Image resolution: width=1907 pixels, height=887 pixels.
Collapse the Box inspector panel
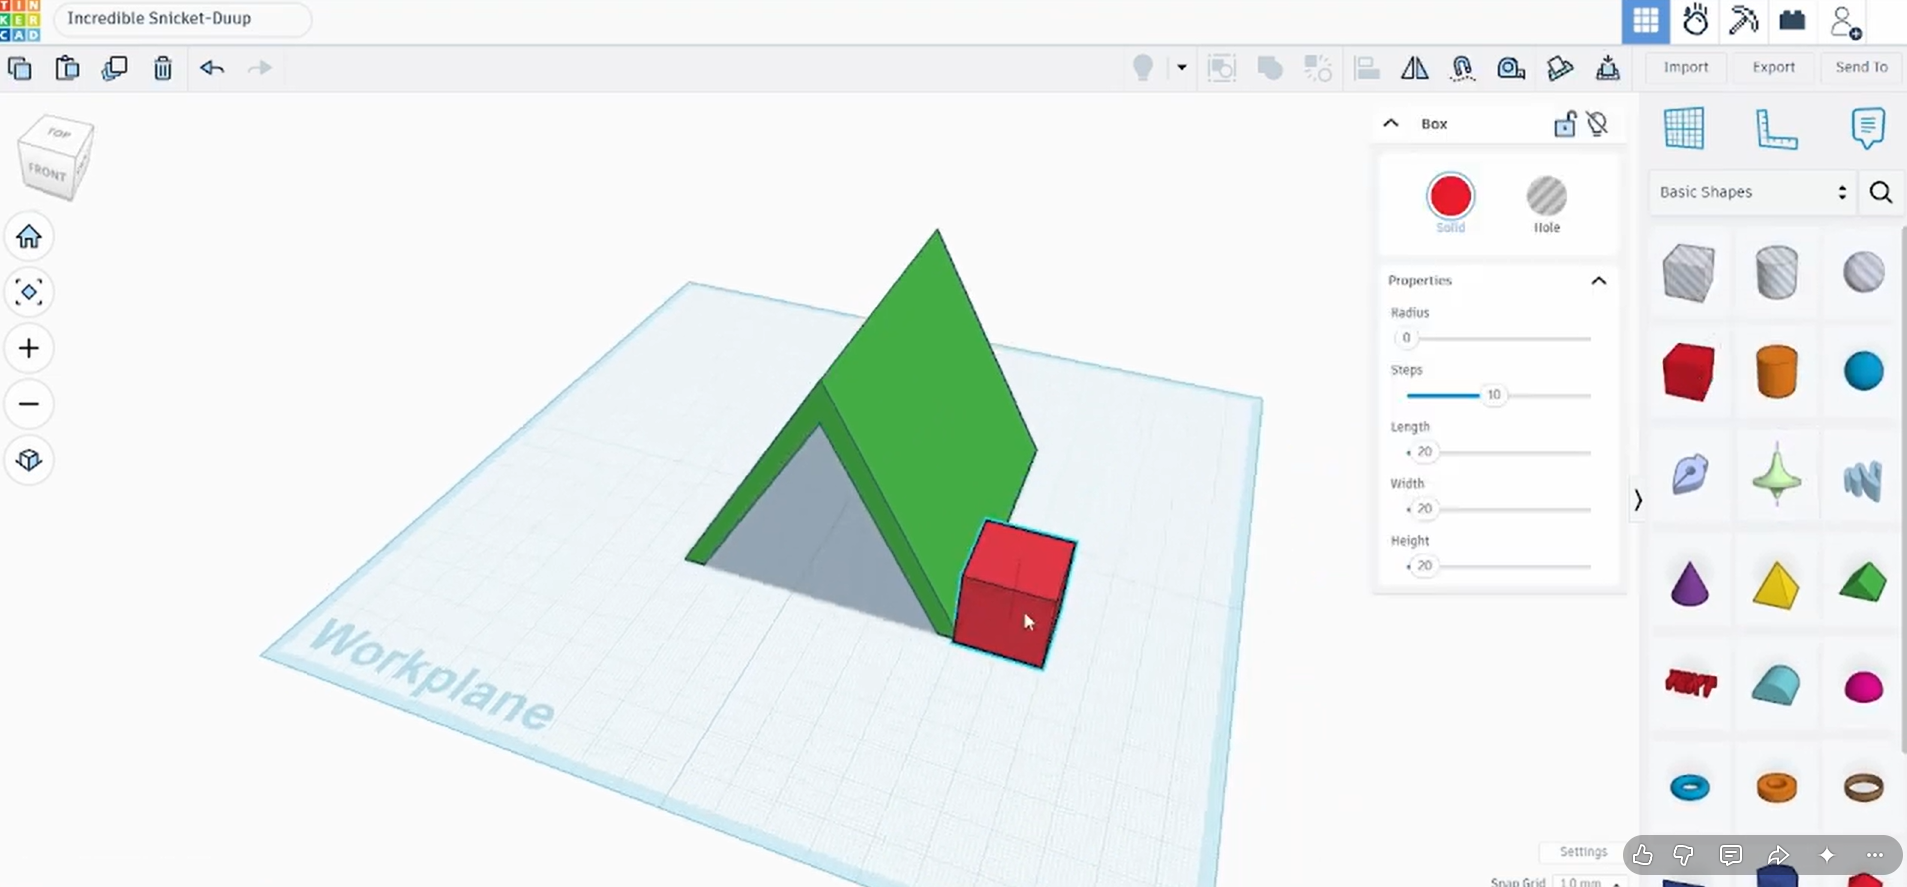(1391, 124)
